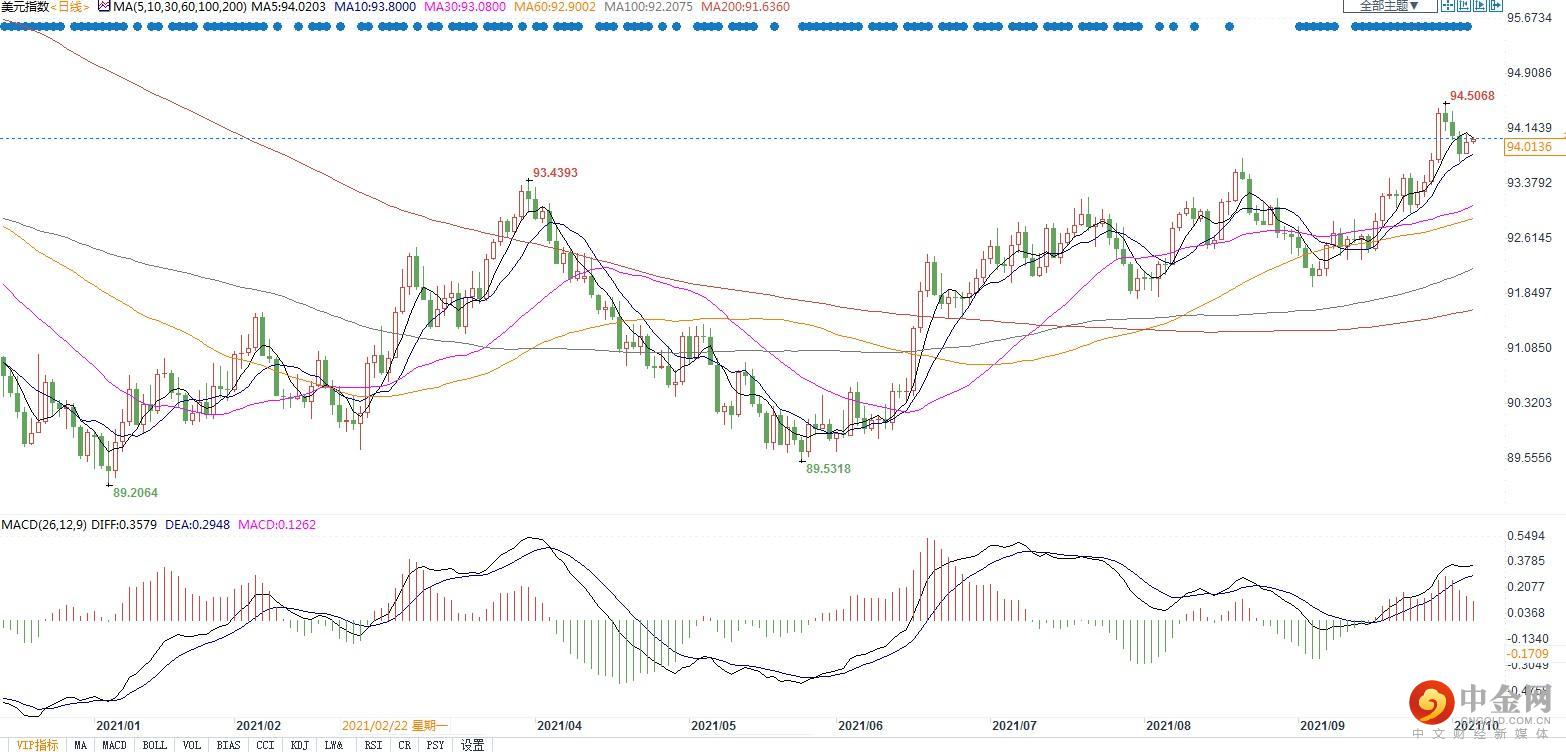Click the 91.8497 price axis label
1566x752 pixels.
tap(1530, 293)
